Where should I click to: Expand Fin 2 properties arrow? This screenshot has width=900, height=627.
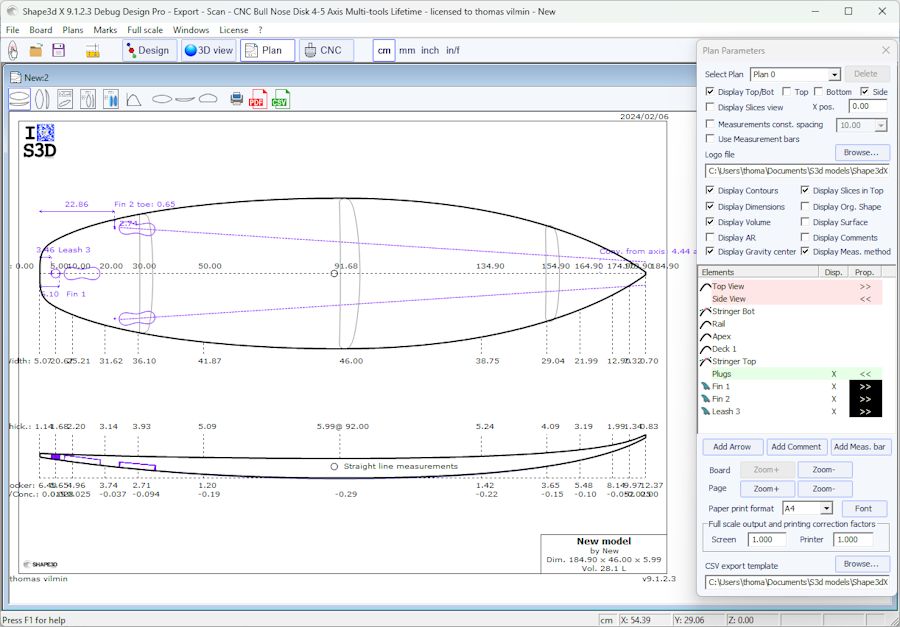[865, 399]
